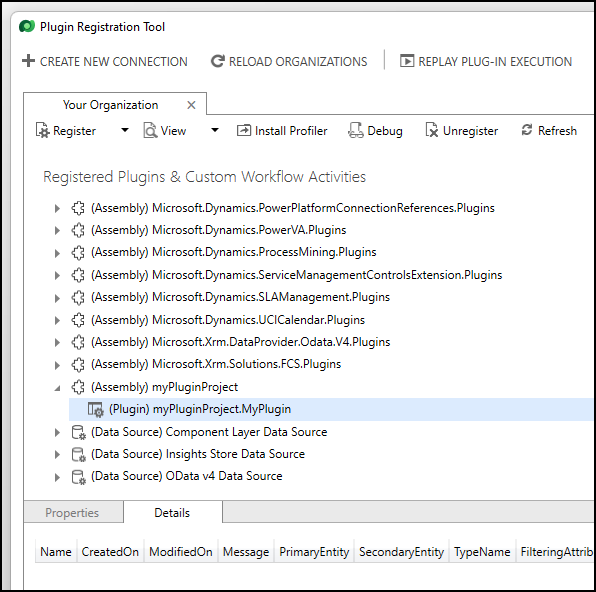Click the PrimaryEntity column header
Image resolution: width=596 pixels, height=592 pixels.
(314, 552)
